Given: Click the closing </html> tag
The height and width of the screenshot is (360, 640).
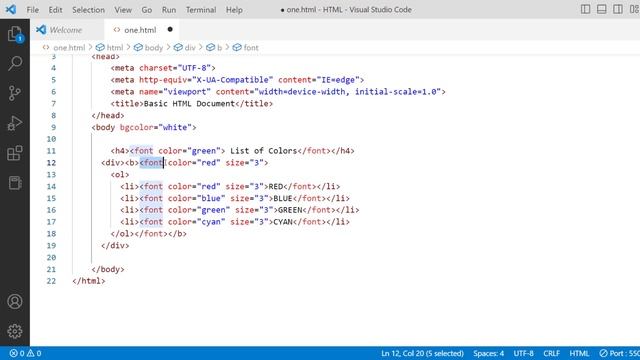Looking at the screenshot, I should (89, 281).
